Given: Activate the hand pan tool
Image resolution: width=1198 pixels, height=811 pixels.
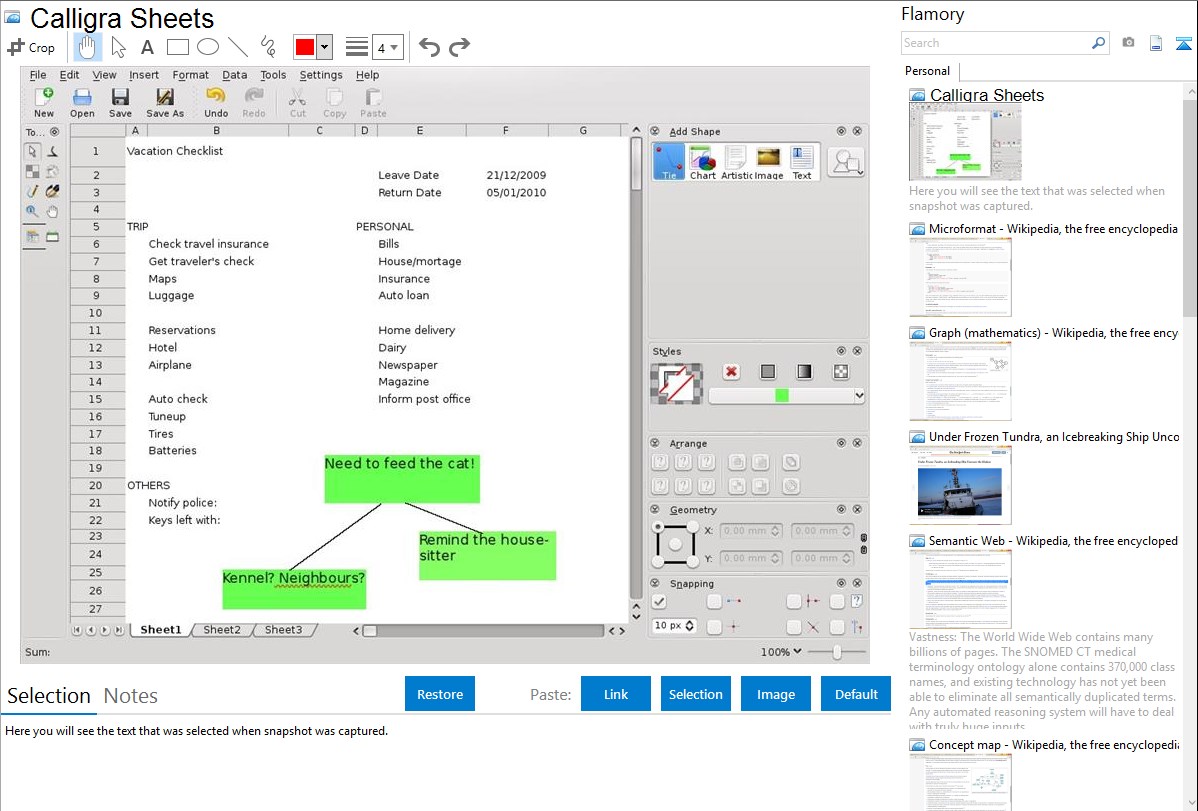Looking at the screenshot, I should click(x=88, y=47).
